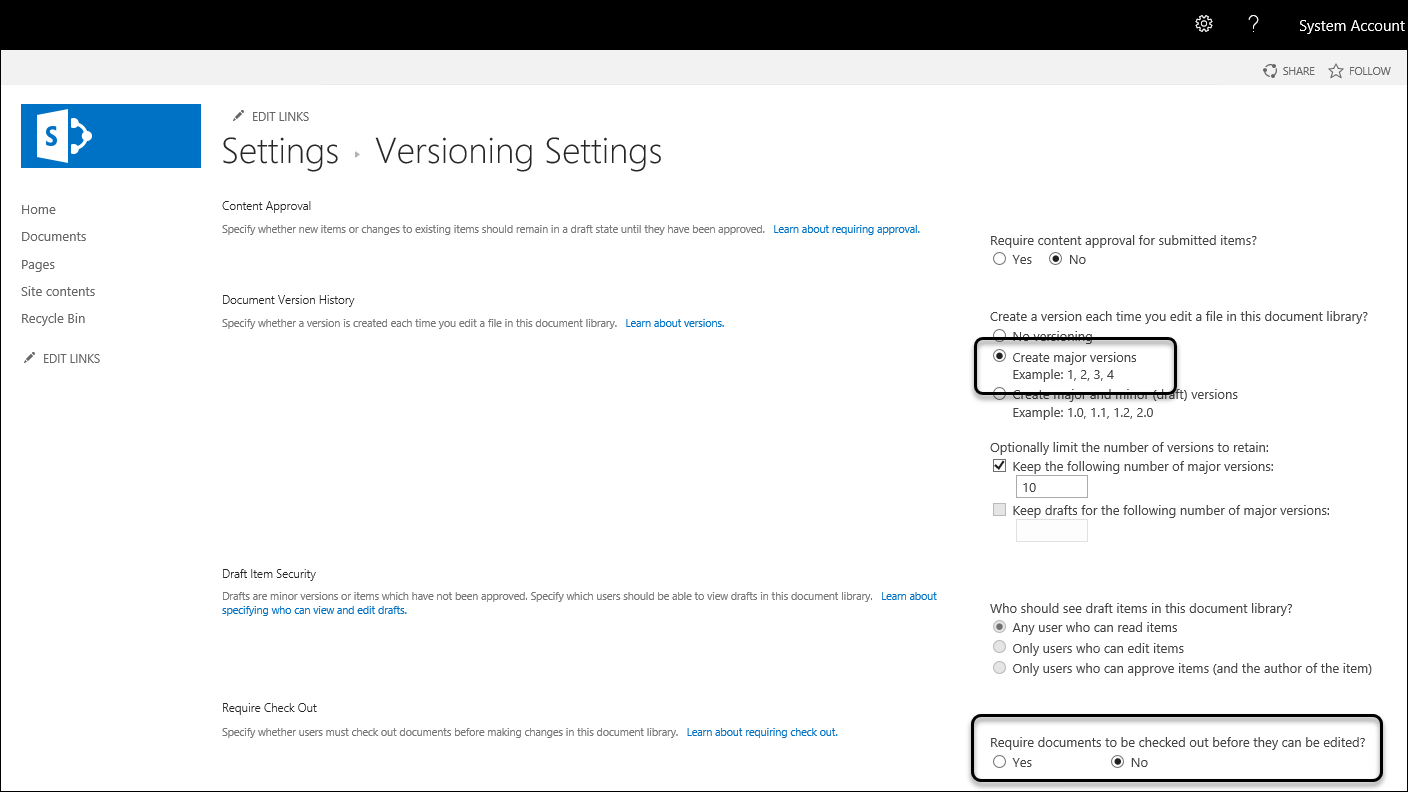Screen dimensions: 1408x792
Task: Click the Learn about requiring approval link
Action: (846, 229)
